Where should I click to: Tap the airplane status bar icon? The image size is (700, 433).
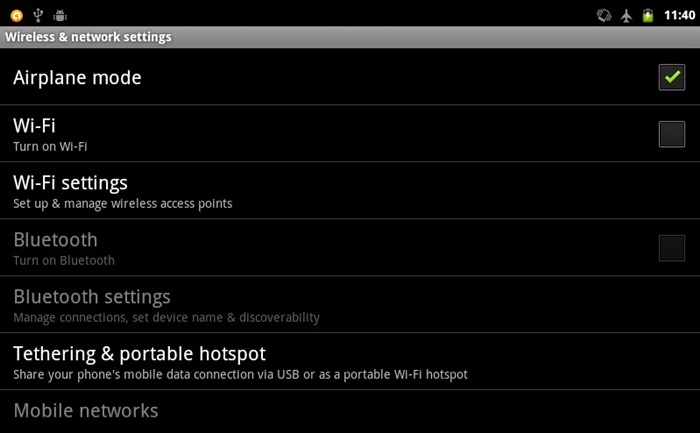626,16
